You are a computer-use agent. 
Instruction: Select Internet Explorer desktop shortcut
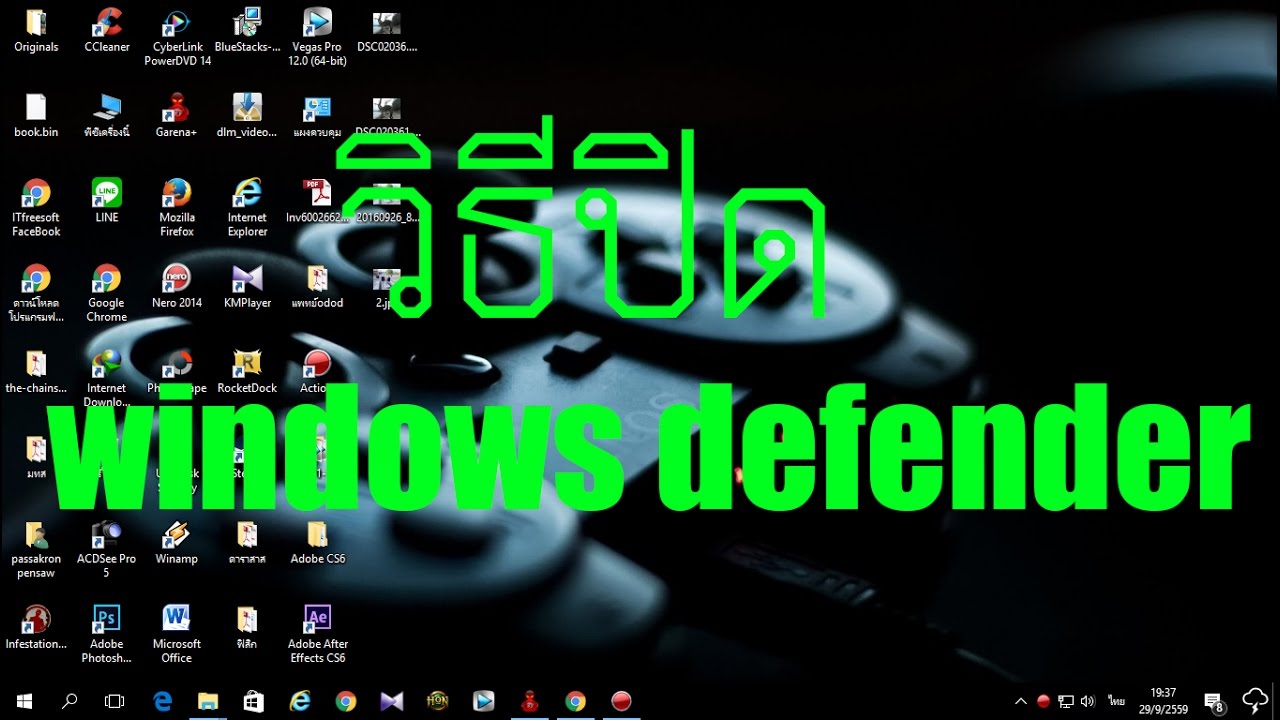tap(247, 208)
